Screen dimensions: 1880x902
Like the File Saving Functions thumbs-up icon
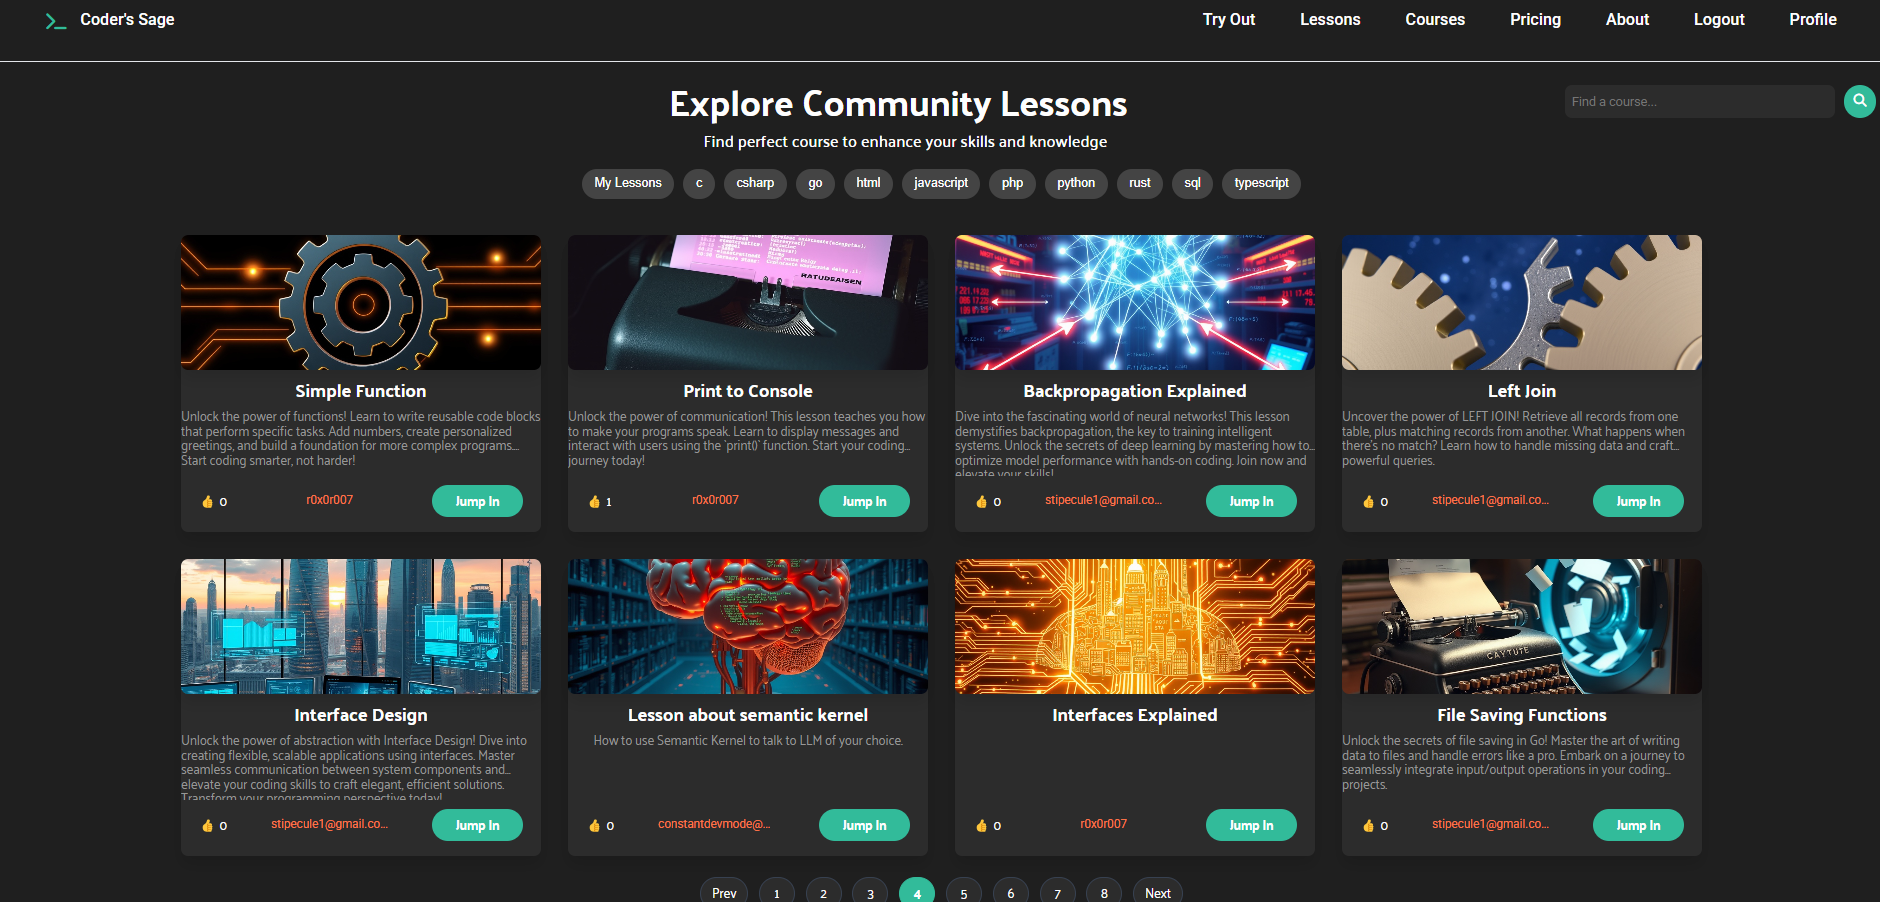coord(1368,825)
